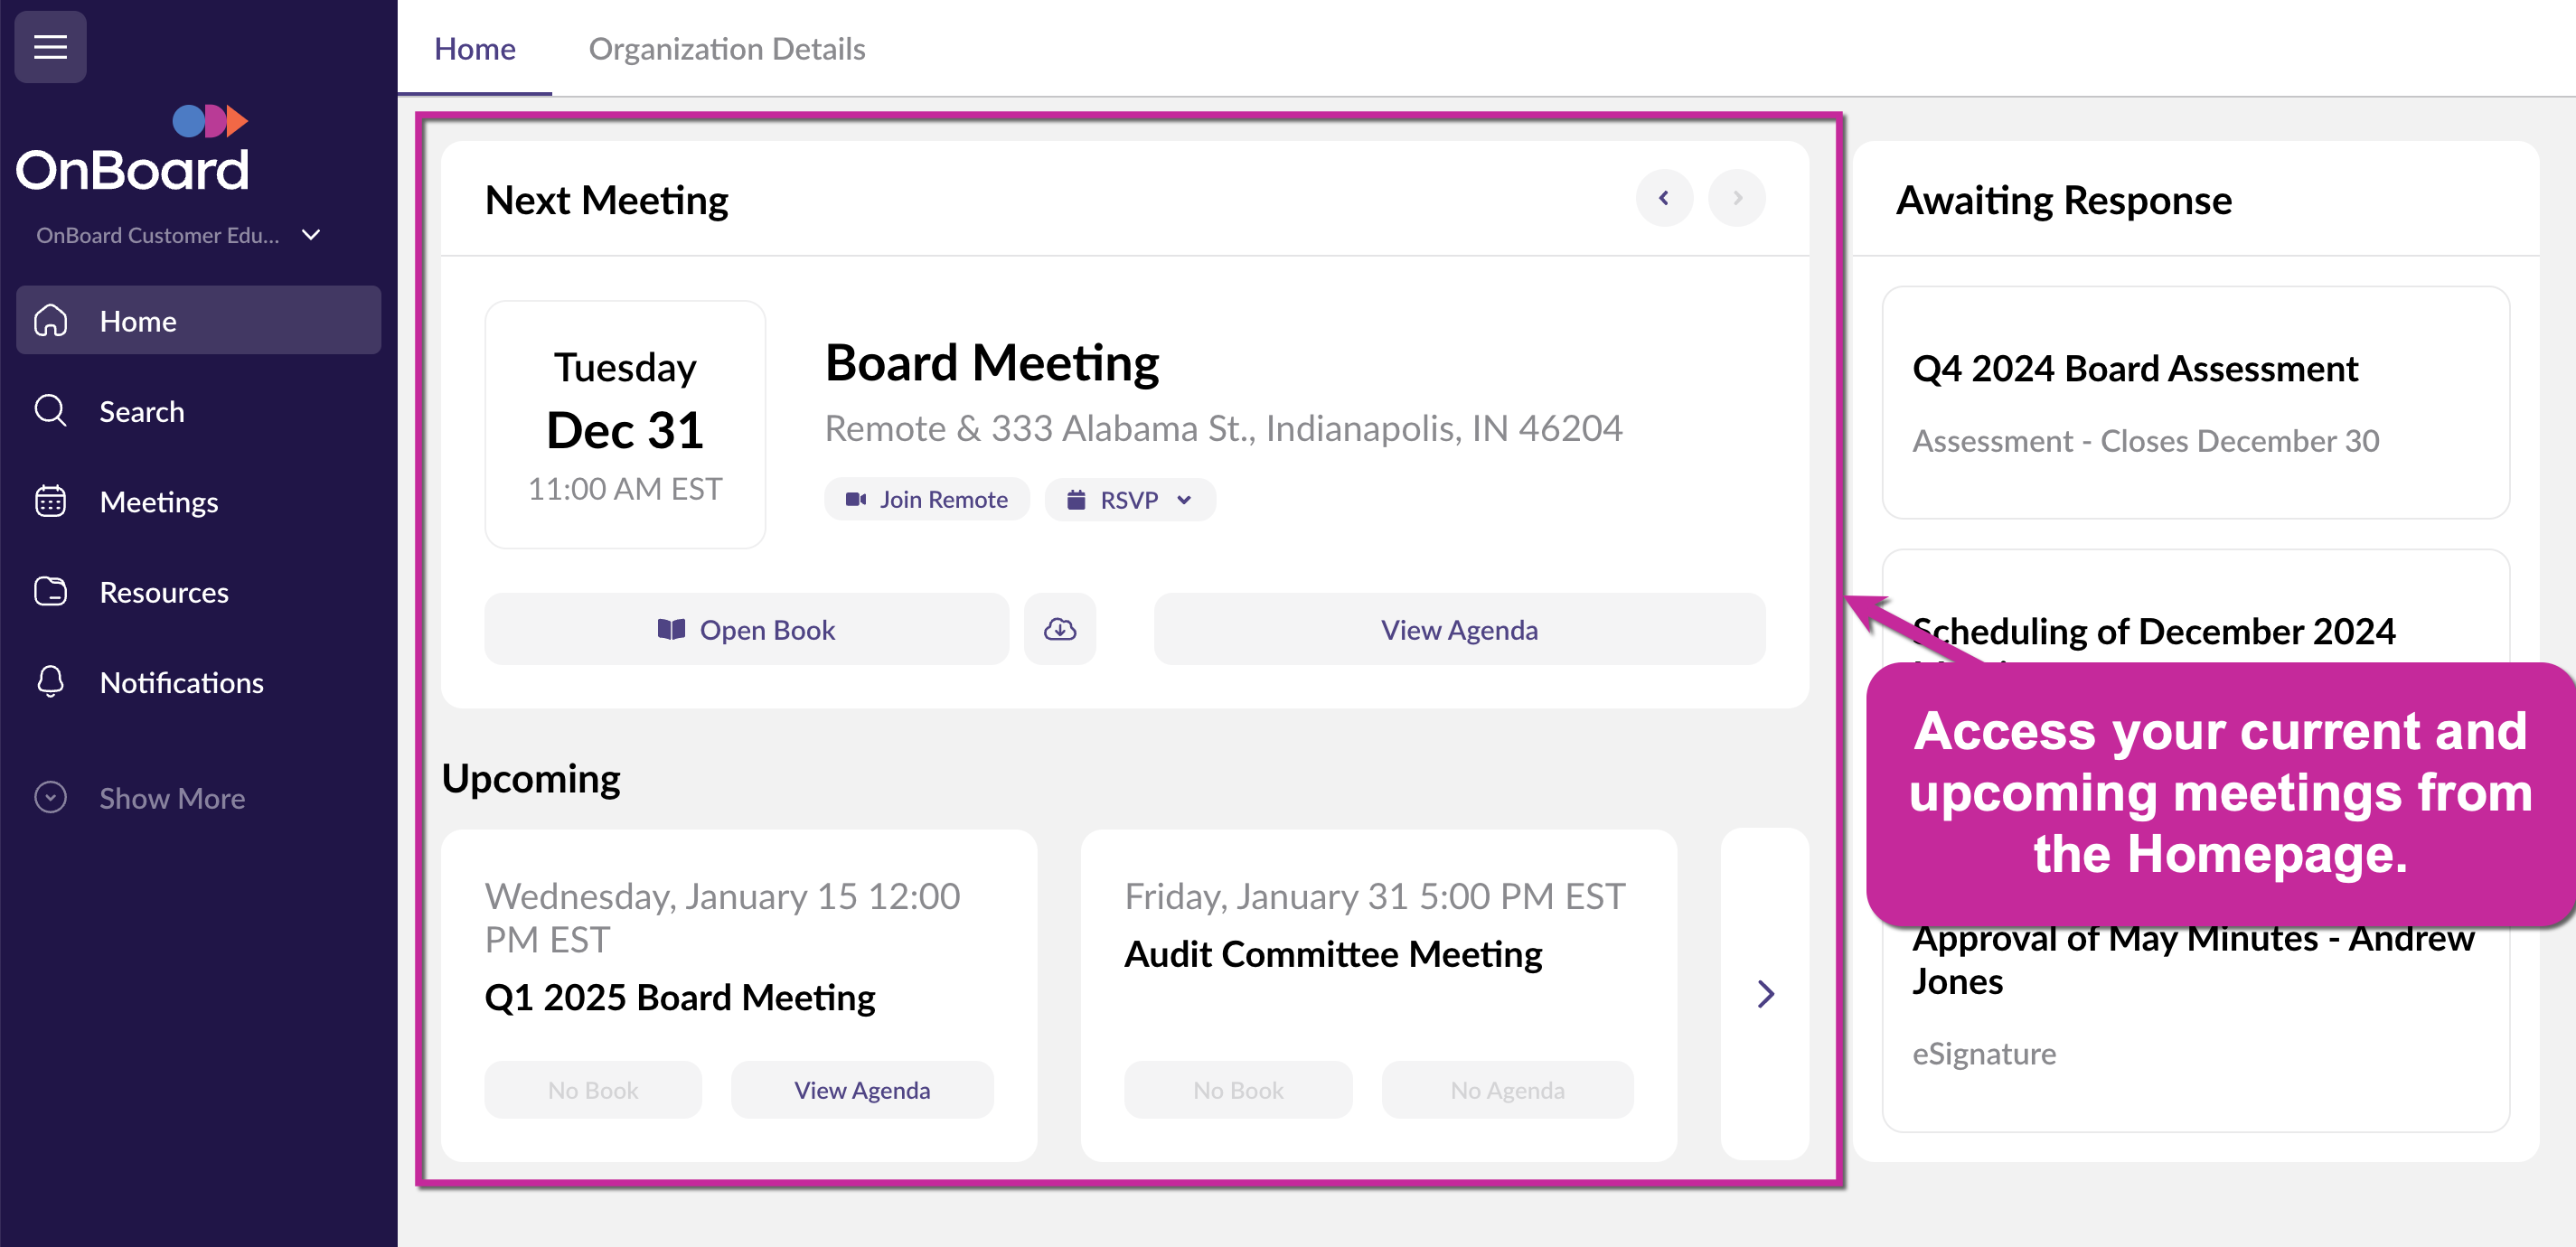2576x1247 pixels.
Task: View Agenda for Q1 2025 Board Meeting
Action: (861, 1089)
